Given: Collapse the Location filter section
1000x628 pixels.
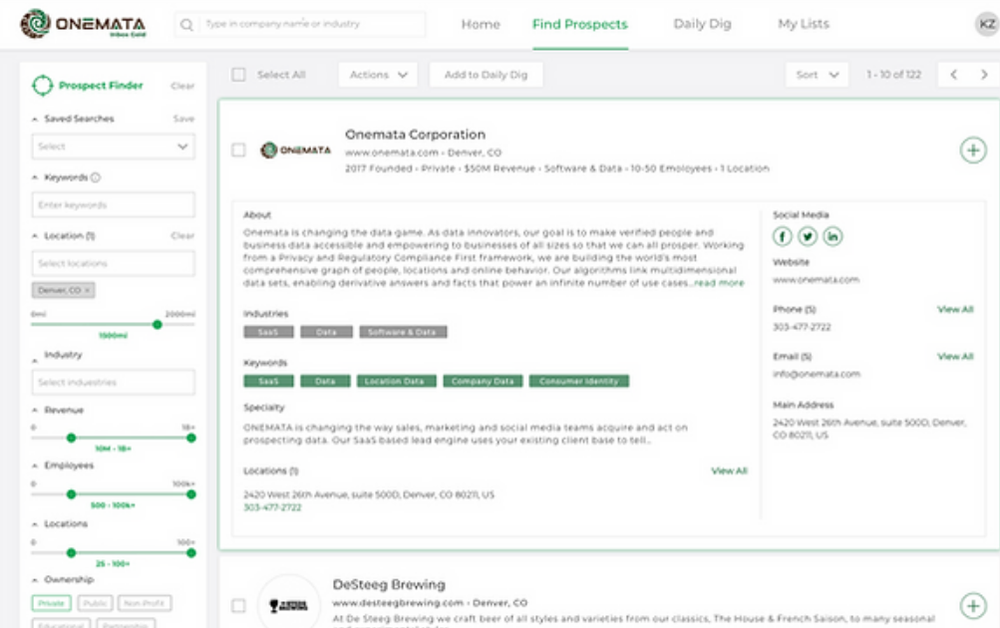Looking at the screenshot, I should [x=35, y=236].
